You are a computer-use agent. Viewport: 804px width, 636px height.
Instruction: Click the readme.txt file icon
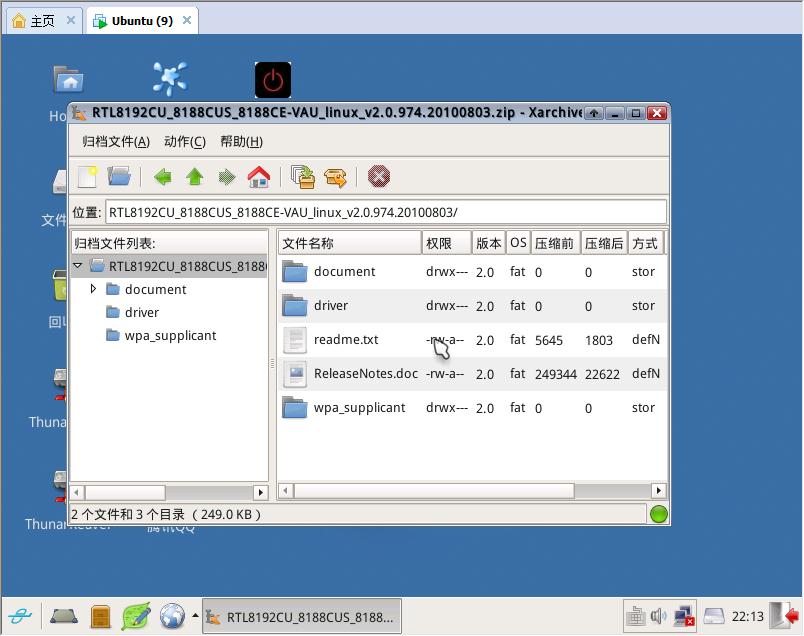295,340
